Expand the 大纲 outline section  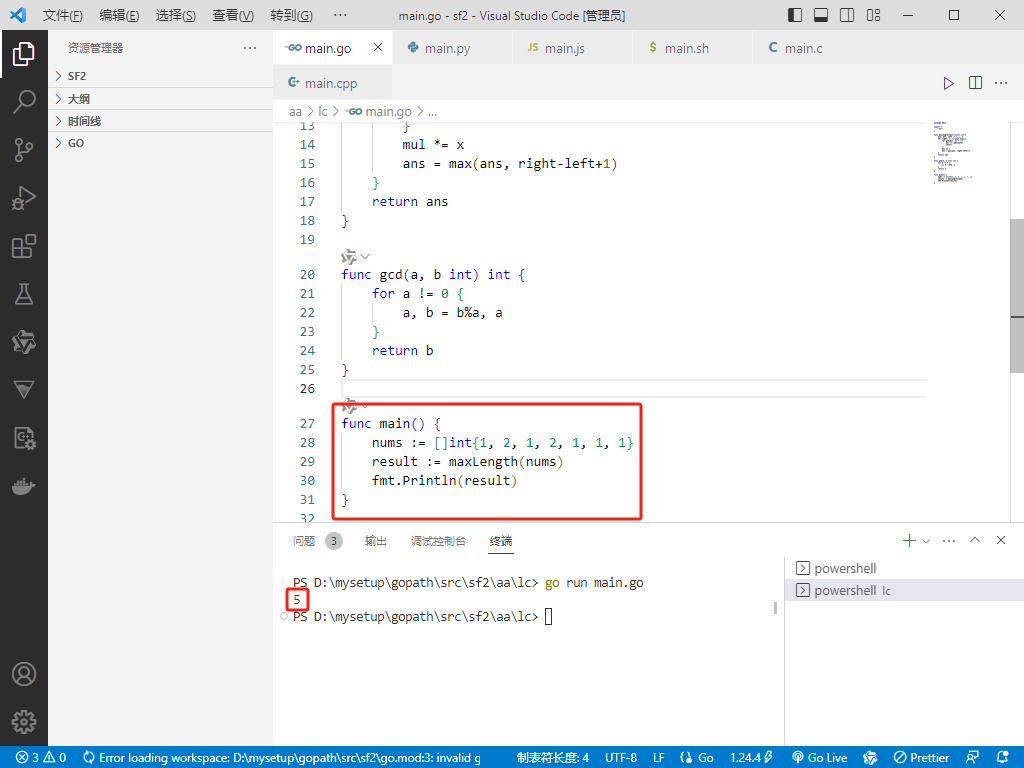tap(161, 99)
